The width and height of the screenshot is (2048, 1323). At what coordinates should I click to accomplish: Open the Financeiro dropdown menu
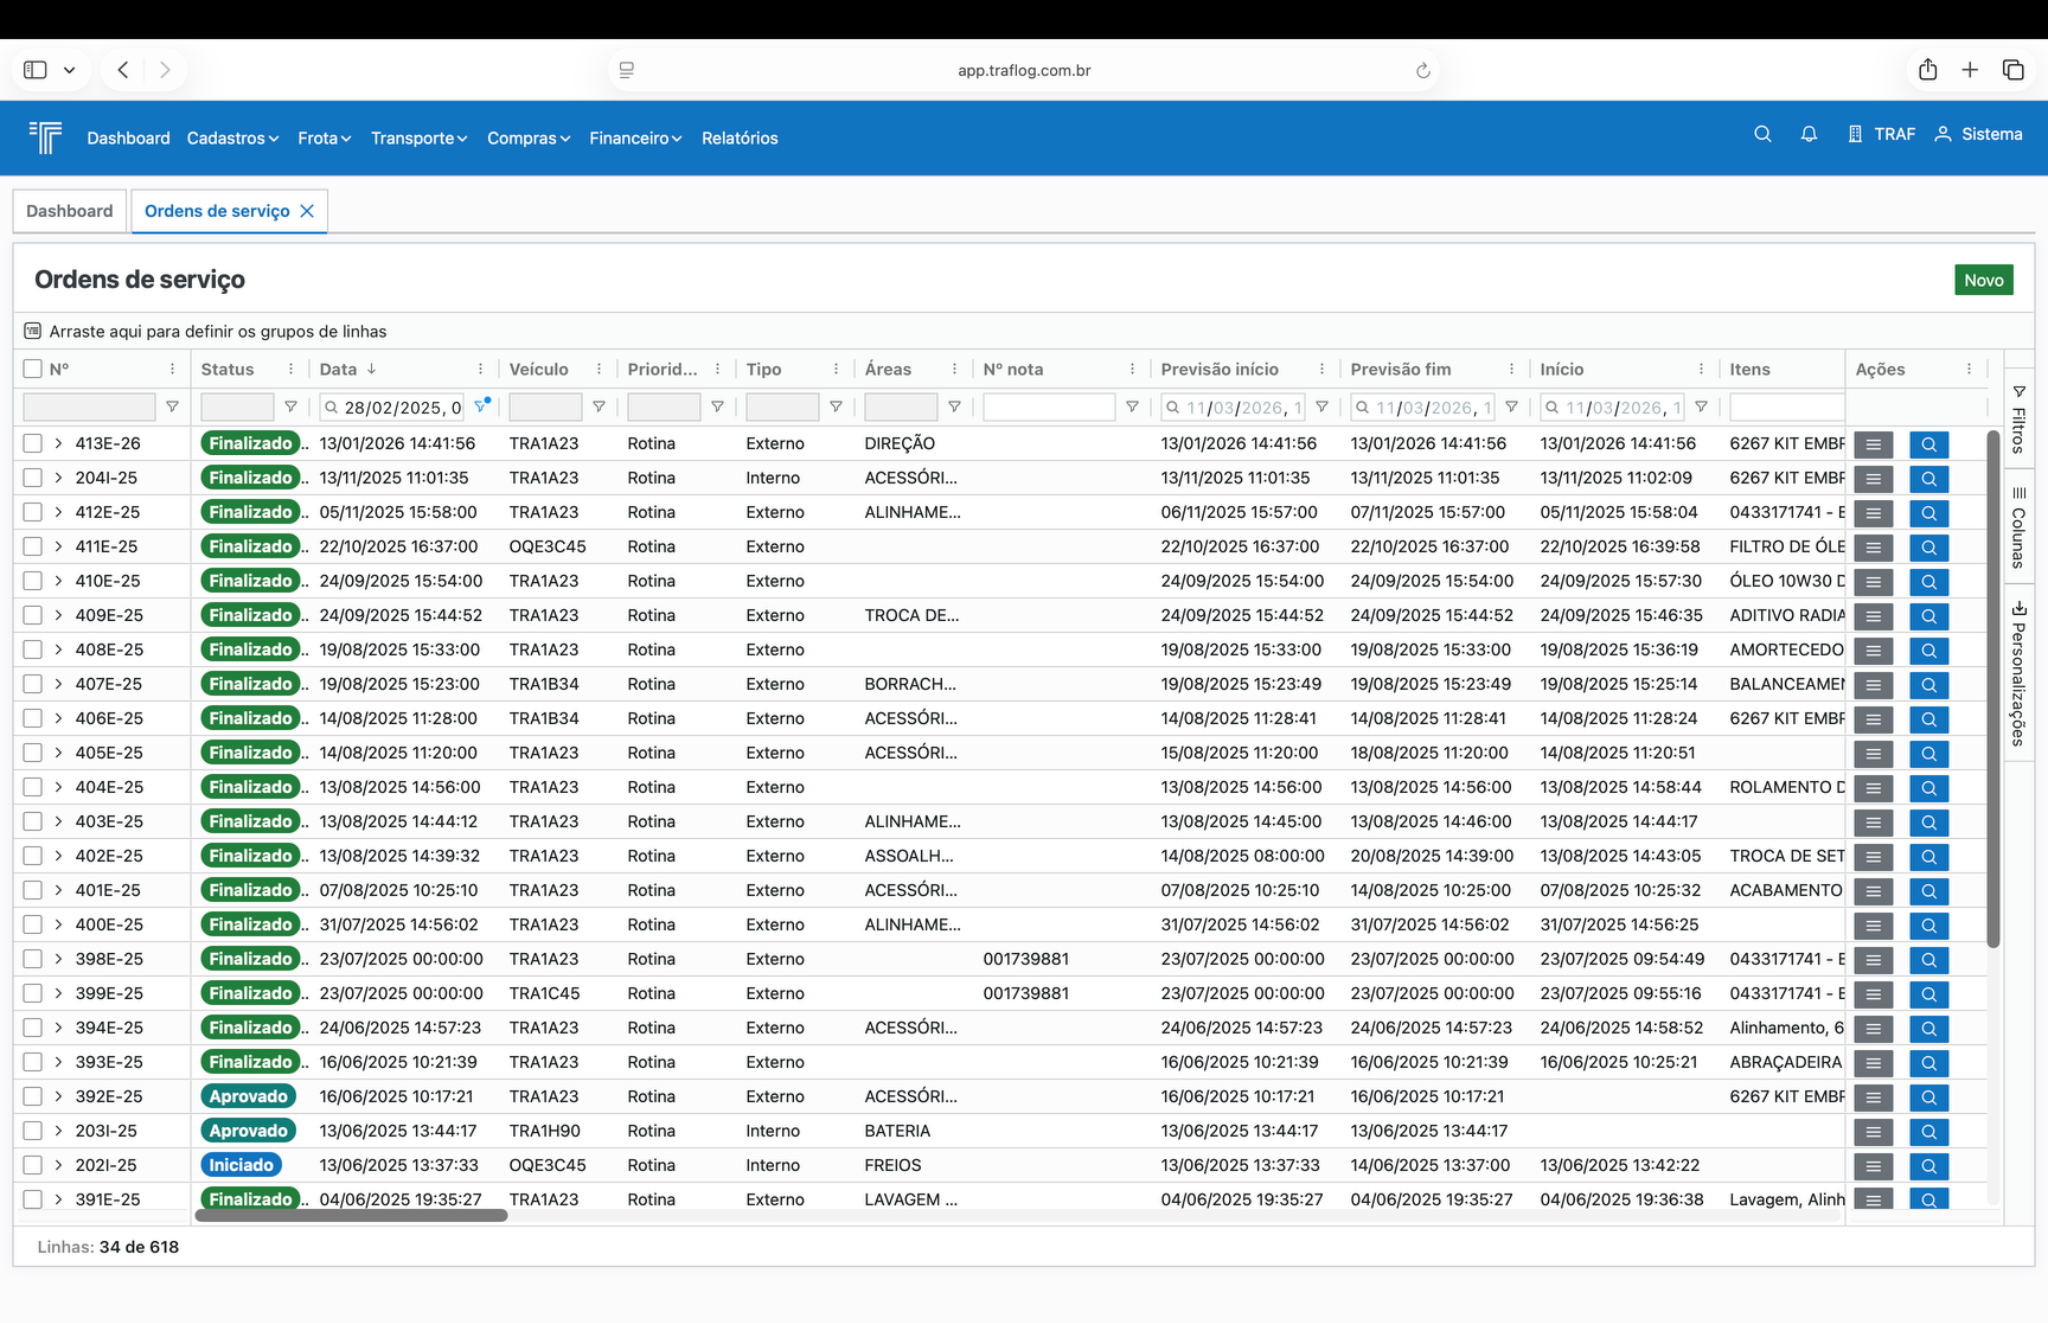[x=635, y=138]
